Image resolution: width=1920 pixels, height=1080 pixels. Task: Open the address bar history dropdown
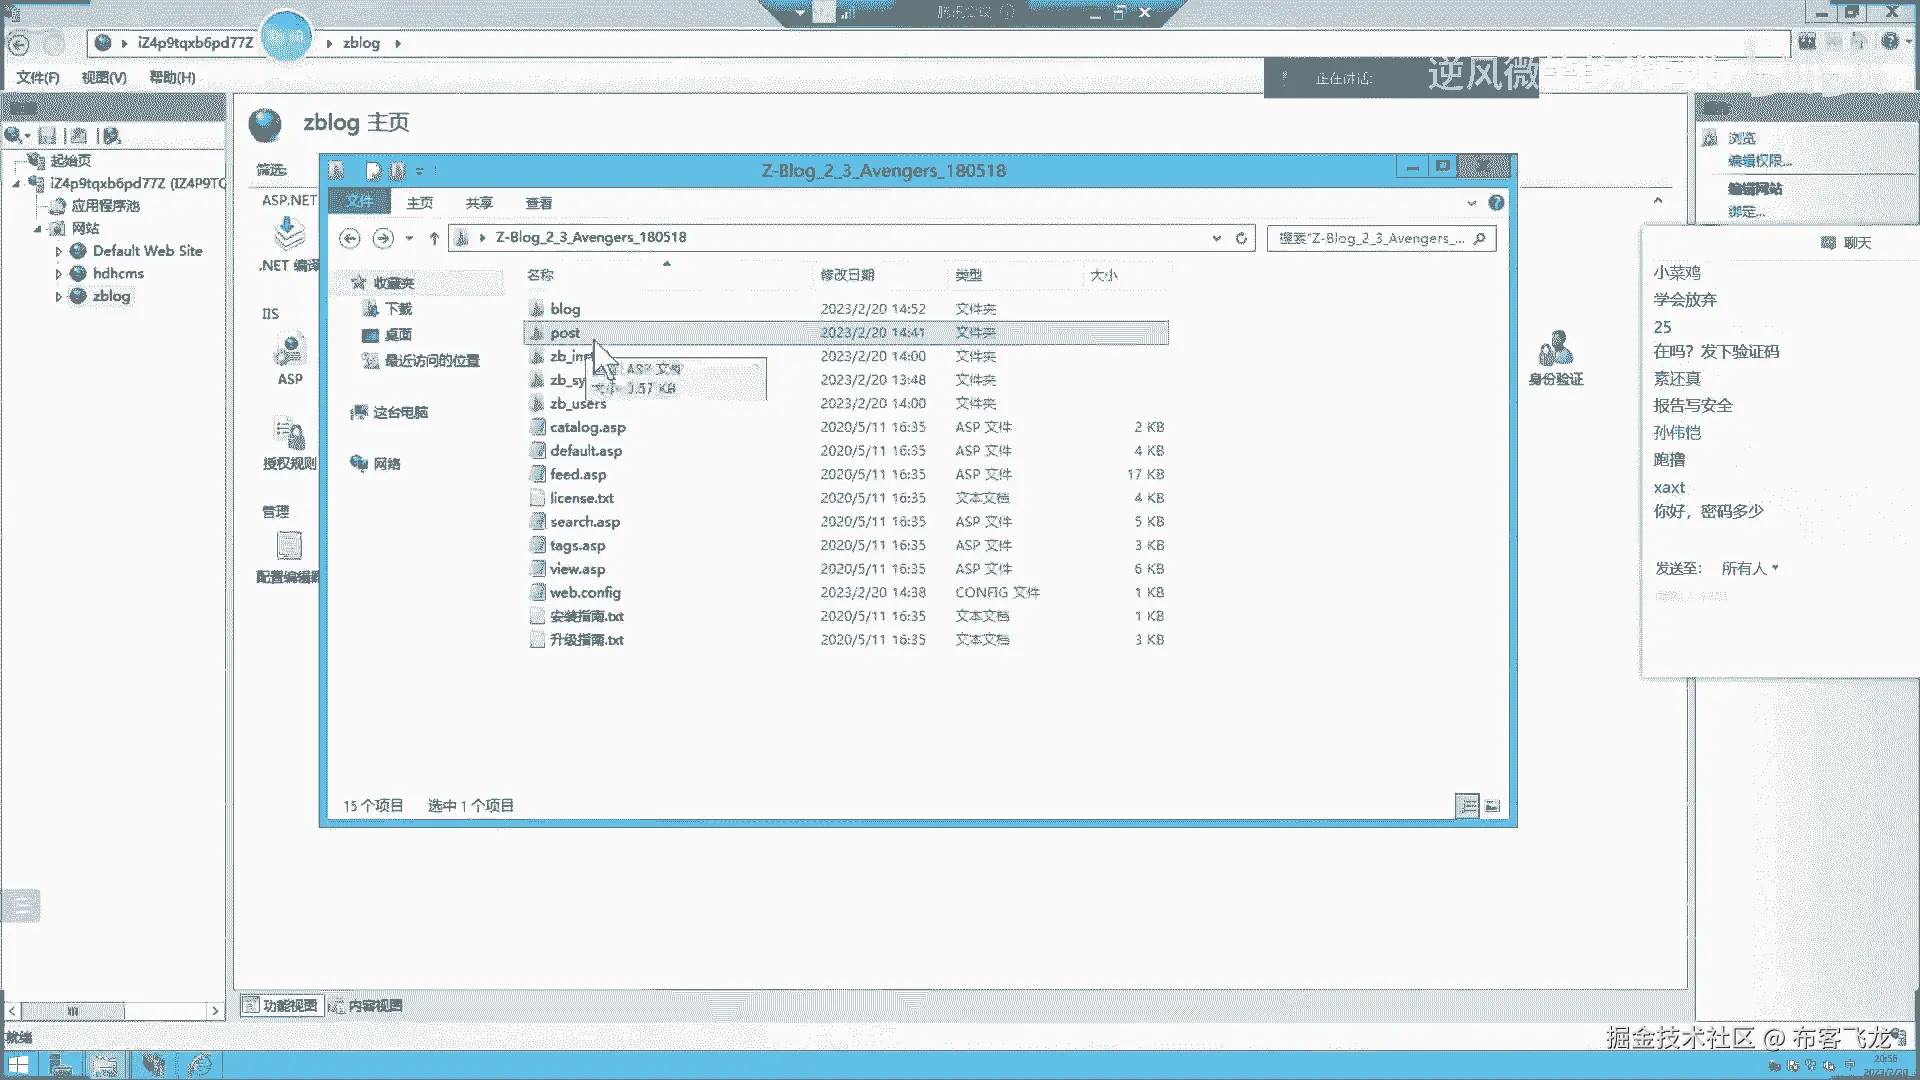click(x=1216, y=238)
